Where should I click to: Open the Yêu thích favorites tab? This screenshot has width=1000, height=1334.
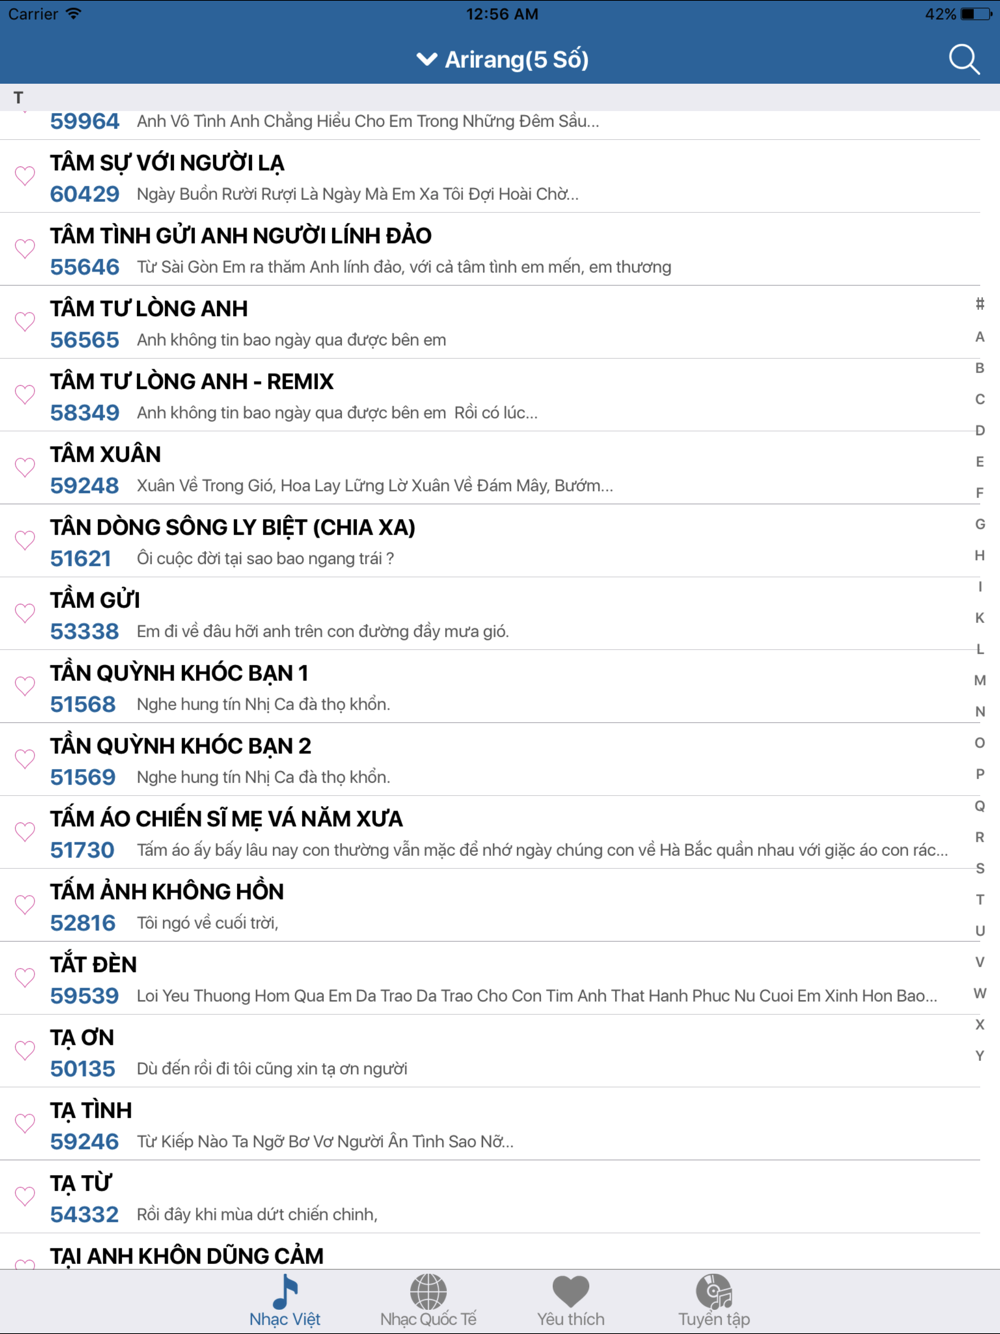tap(571, 1301)
